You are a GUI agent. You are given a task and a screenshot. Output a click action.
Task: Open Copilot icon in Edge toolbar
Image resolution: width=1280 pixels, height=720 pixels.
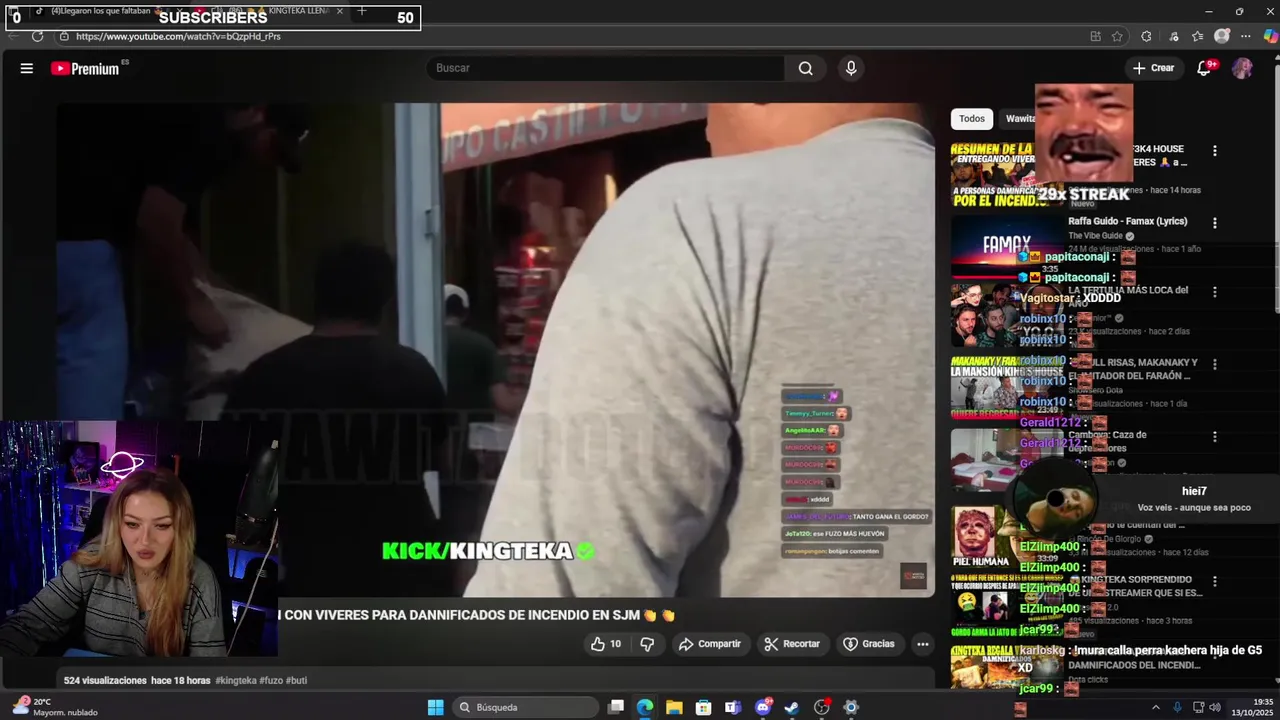click(x=1270, y=36)
